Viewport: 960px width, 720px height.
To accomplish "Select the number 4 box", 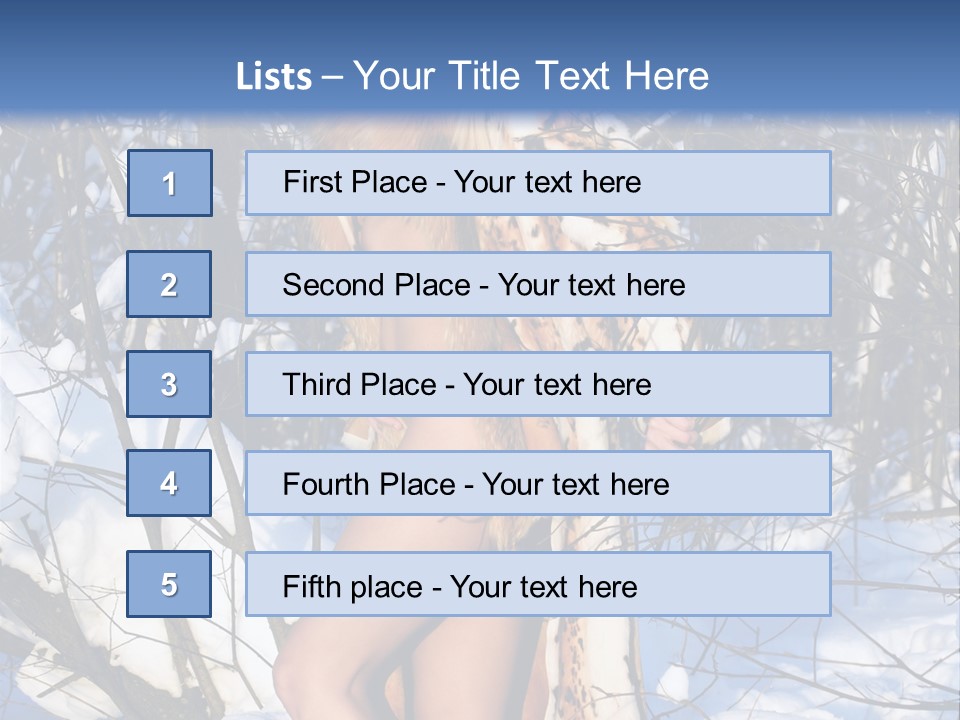I will [169, 483].
